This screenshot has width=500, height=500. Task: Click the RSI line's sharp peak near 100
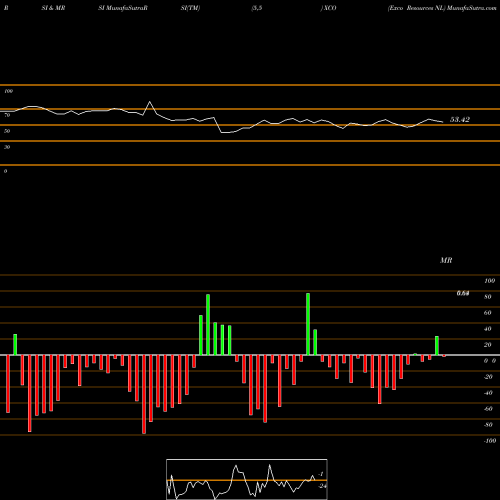[x=150, y=102]
